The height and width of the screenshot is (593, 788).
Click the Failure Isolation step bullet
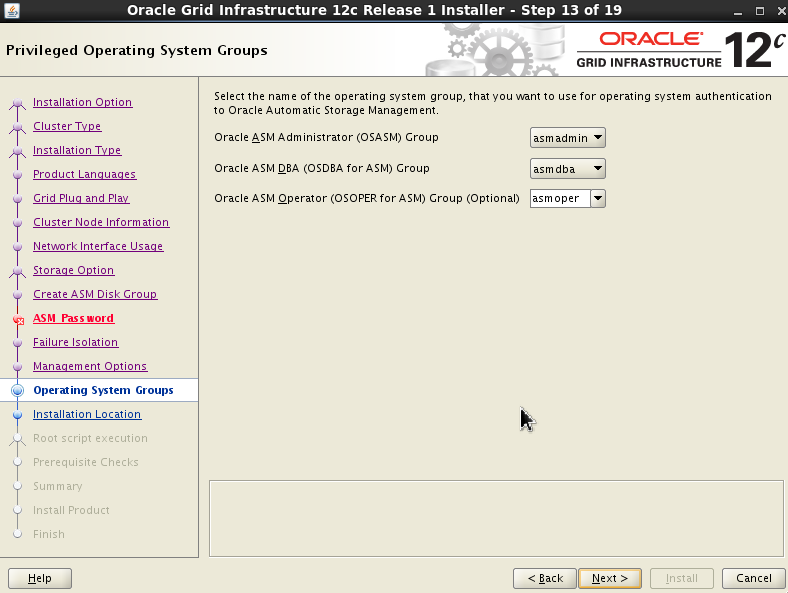18,343
